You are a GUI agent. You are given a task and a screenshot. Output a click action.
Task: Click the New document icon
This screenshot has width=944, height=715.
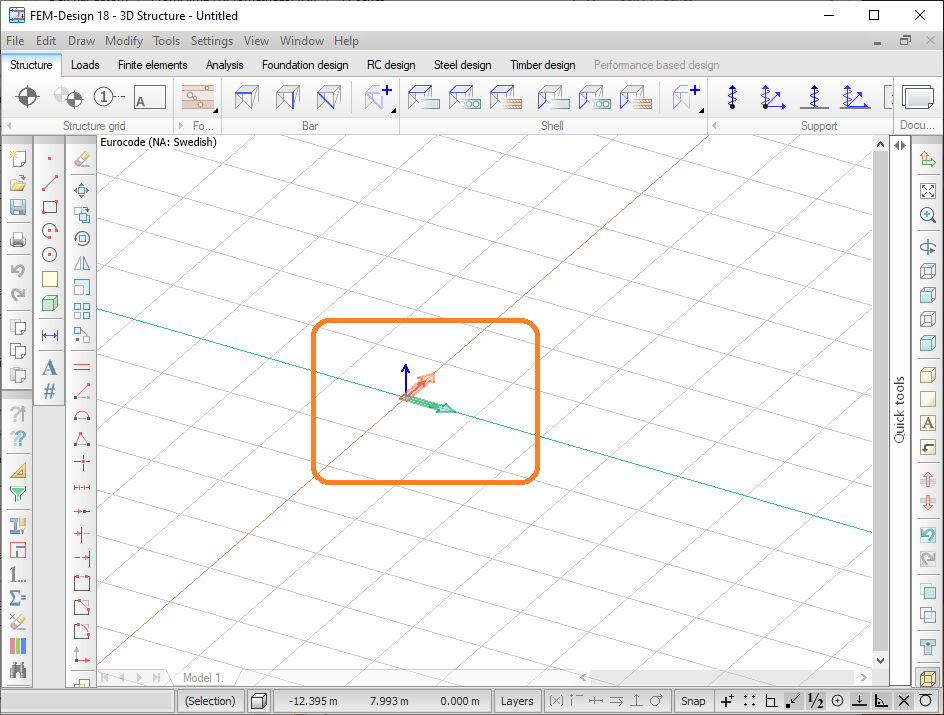click(x=18, y=159)
